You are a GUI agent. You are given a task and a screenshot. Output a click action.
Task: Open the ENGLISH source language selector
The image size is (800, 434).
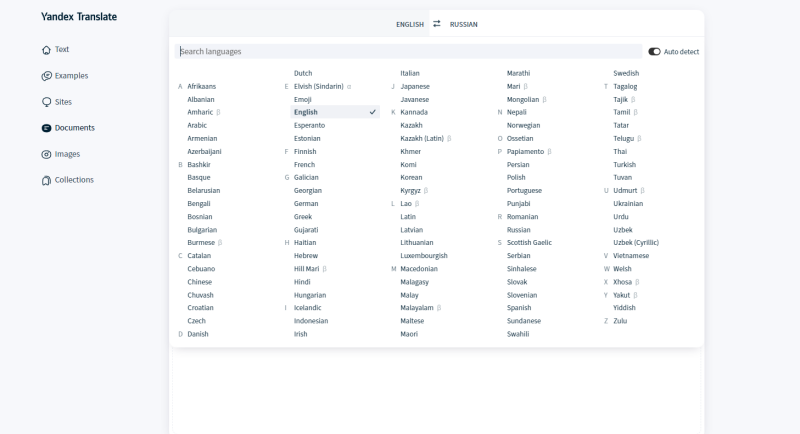pyautogui.click(x=410, y=24)
